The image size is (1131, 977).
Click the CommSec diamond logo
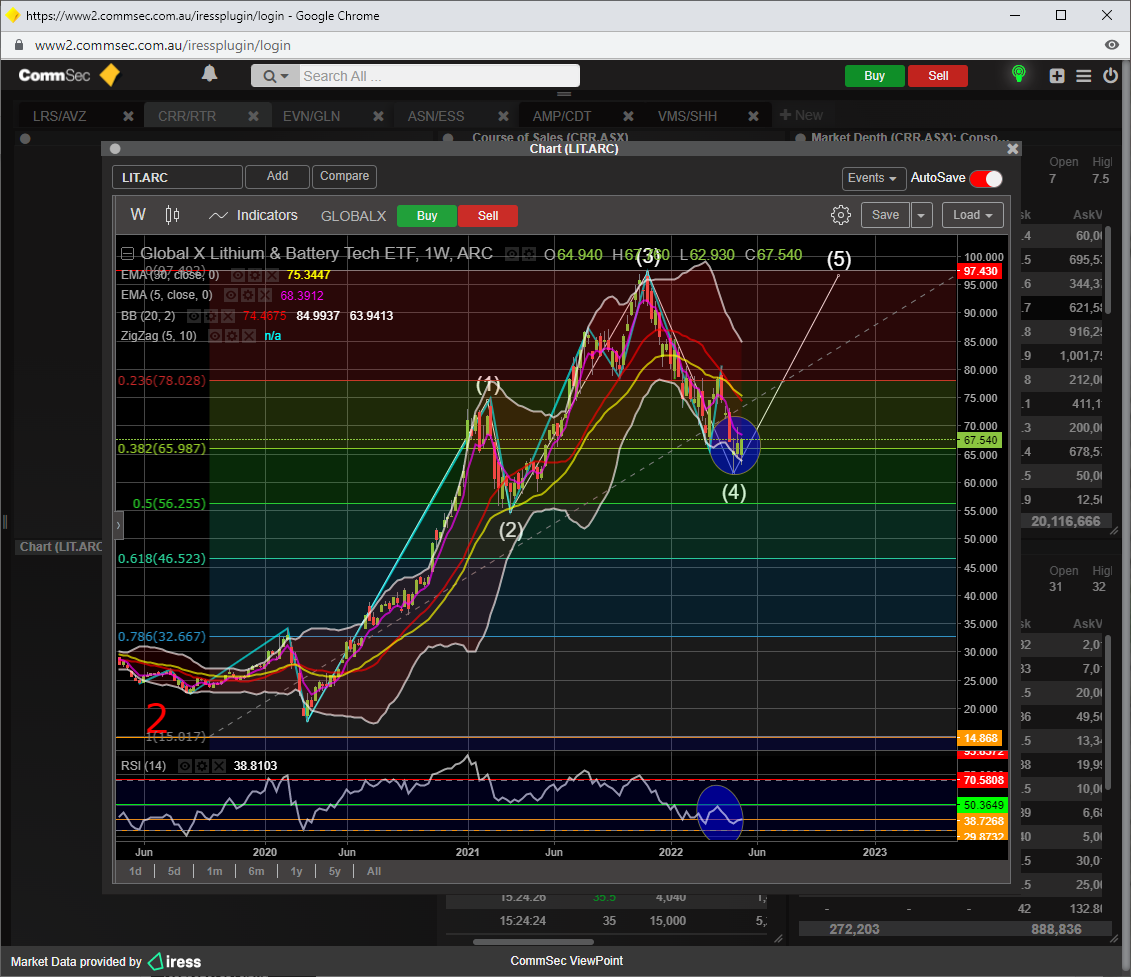pos(110,75)
